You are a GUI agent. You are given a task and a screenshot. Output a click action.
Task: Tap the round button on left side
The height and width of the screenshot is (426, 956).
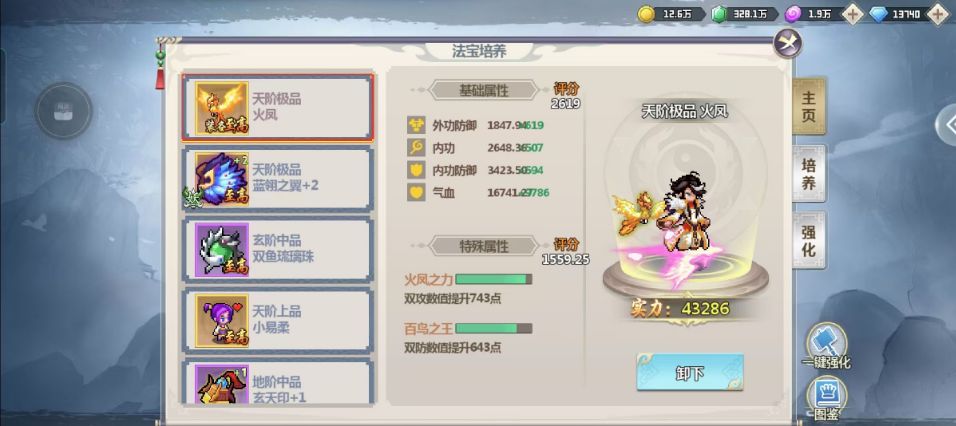click(63, 112)
